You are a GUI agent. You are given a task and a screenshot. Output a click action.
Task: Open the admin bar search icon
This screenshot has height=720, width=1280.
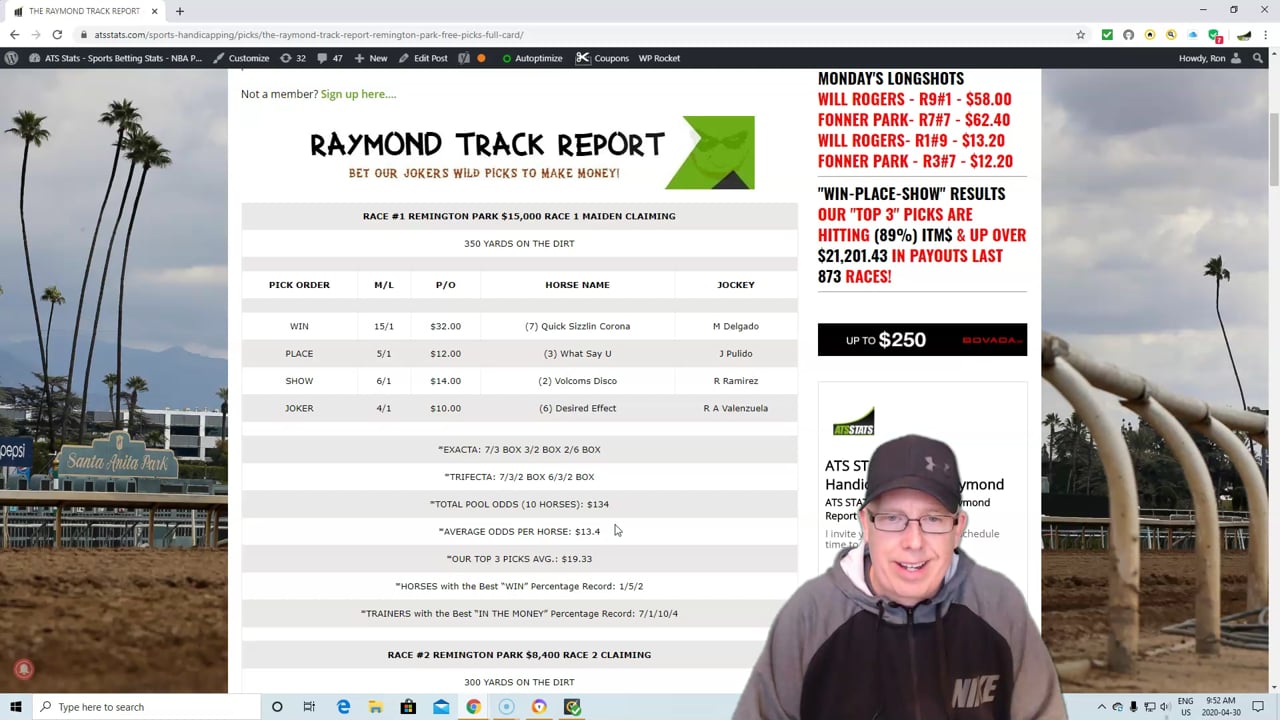coord(1260,58)
